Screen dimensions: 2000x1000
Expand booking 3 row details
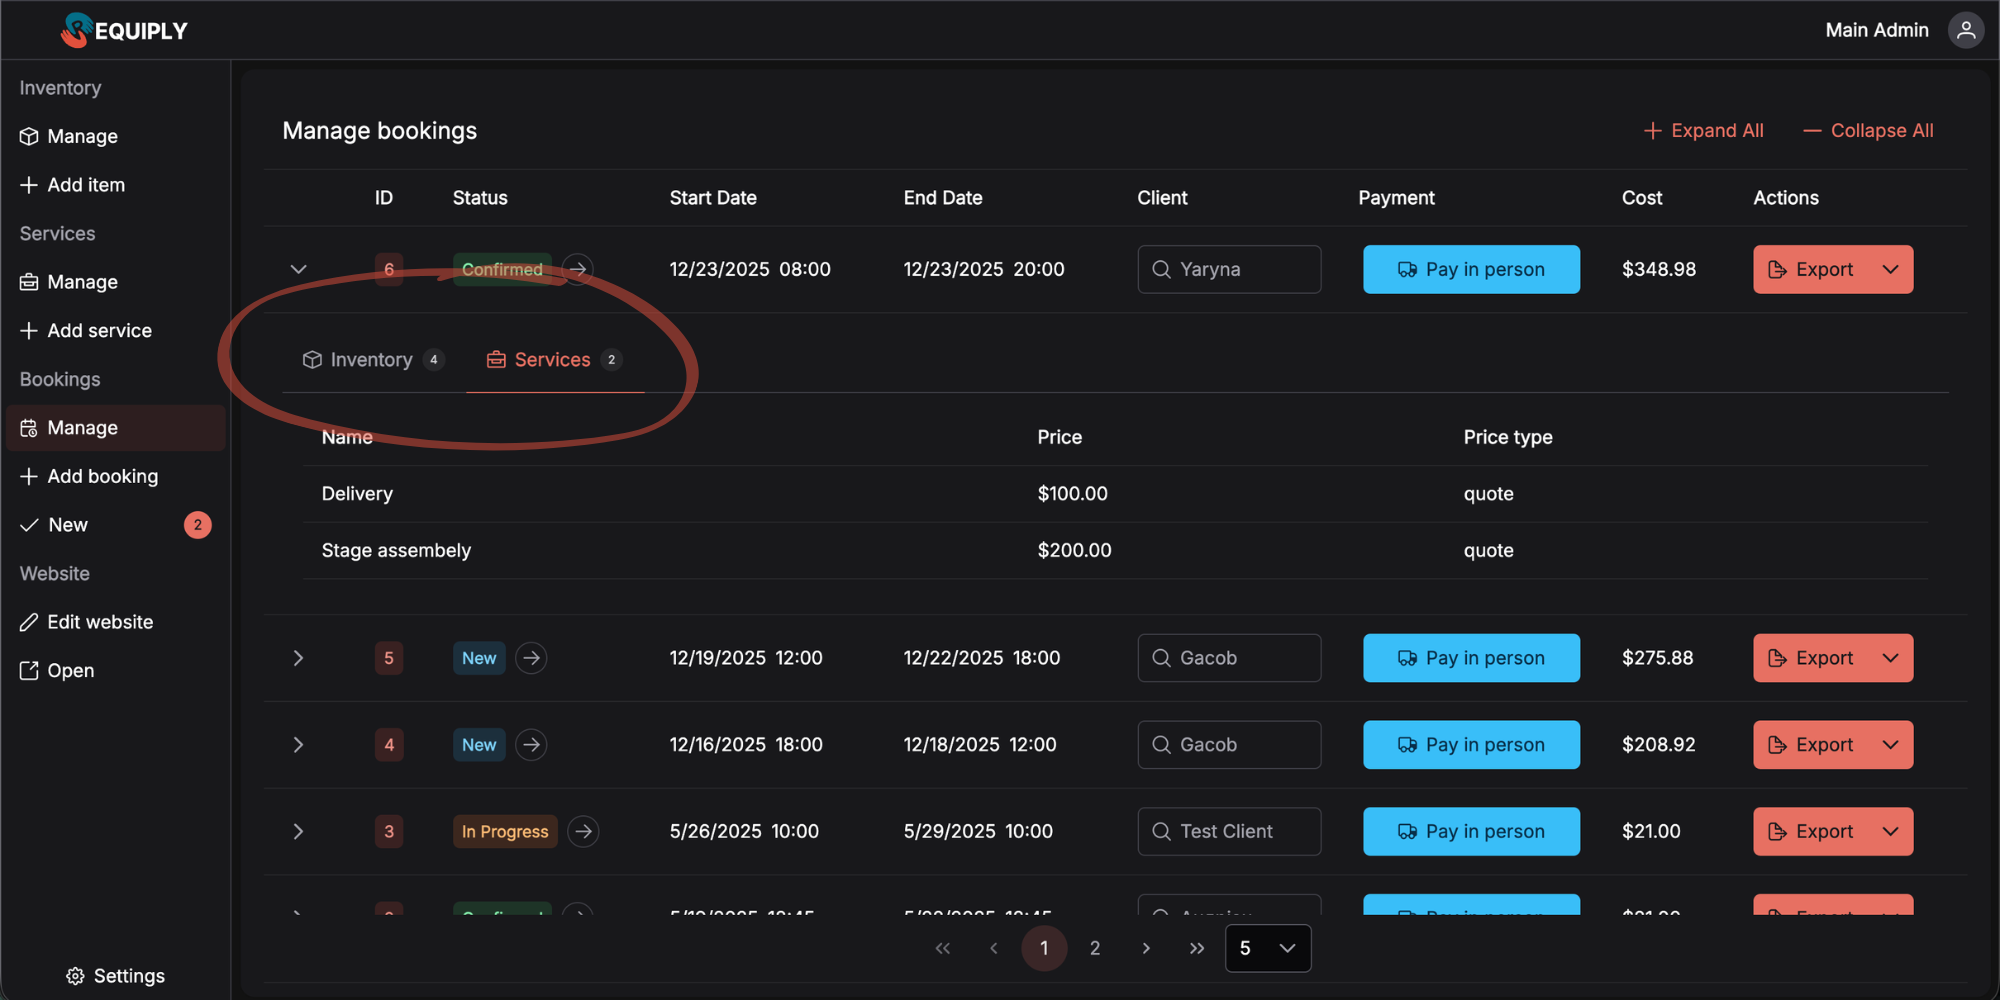(x=298, y=831)
